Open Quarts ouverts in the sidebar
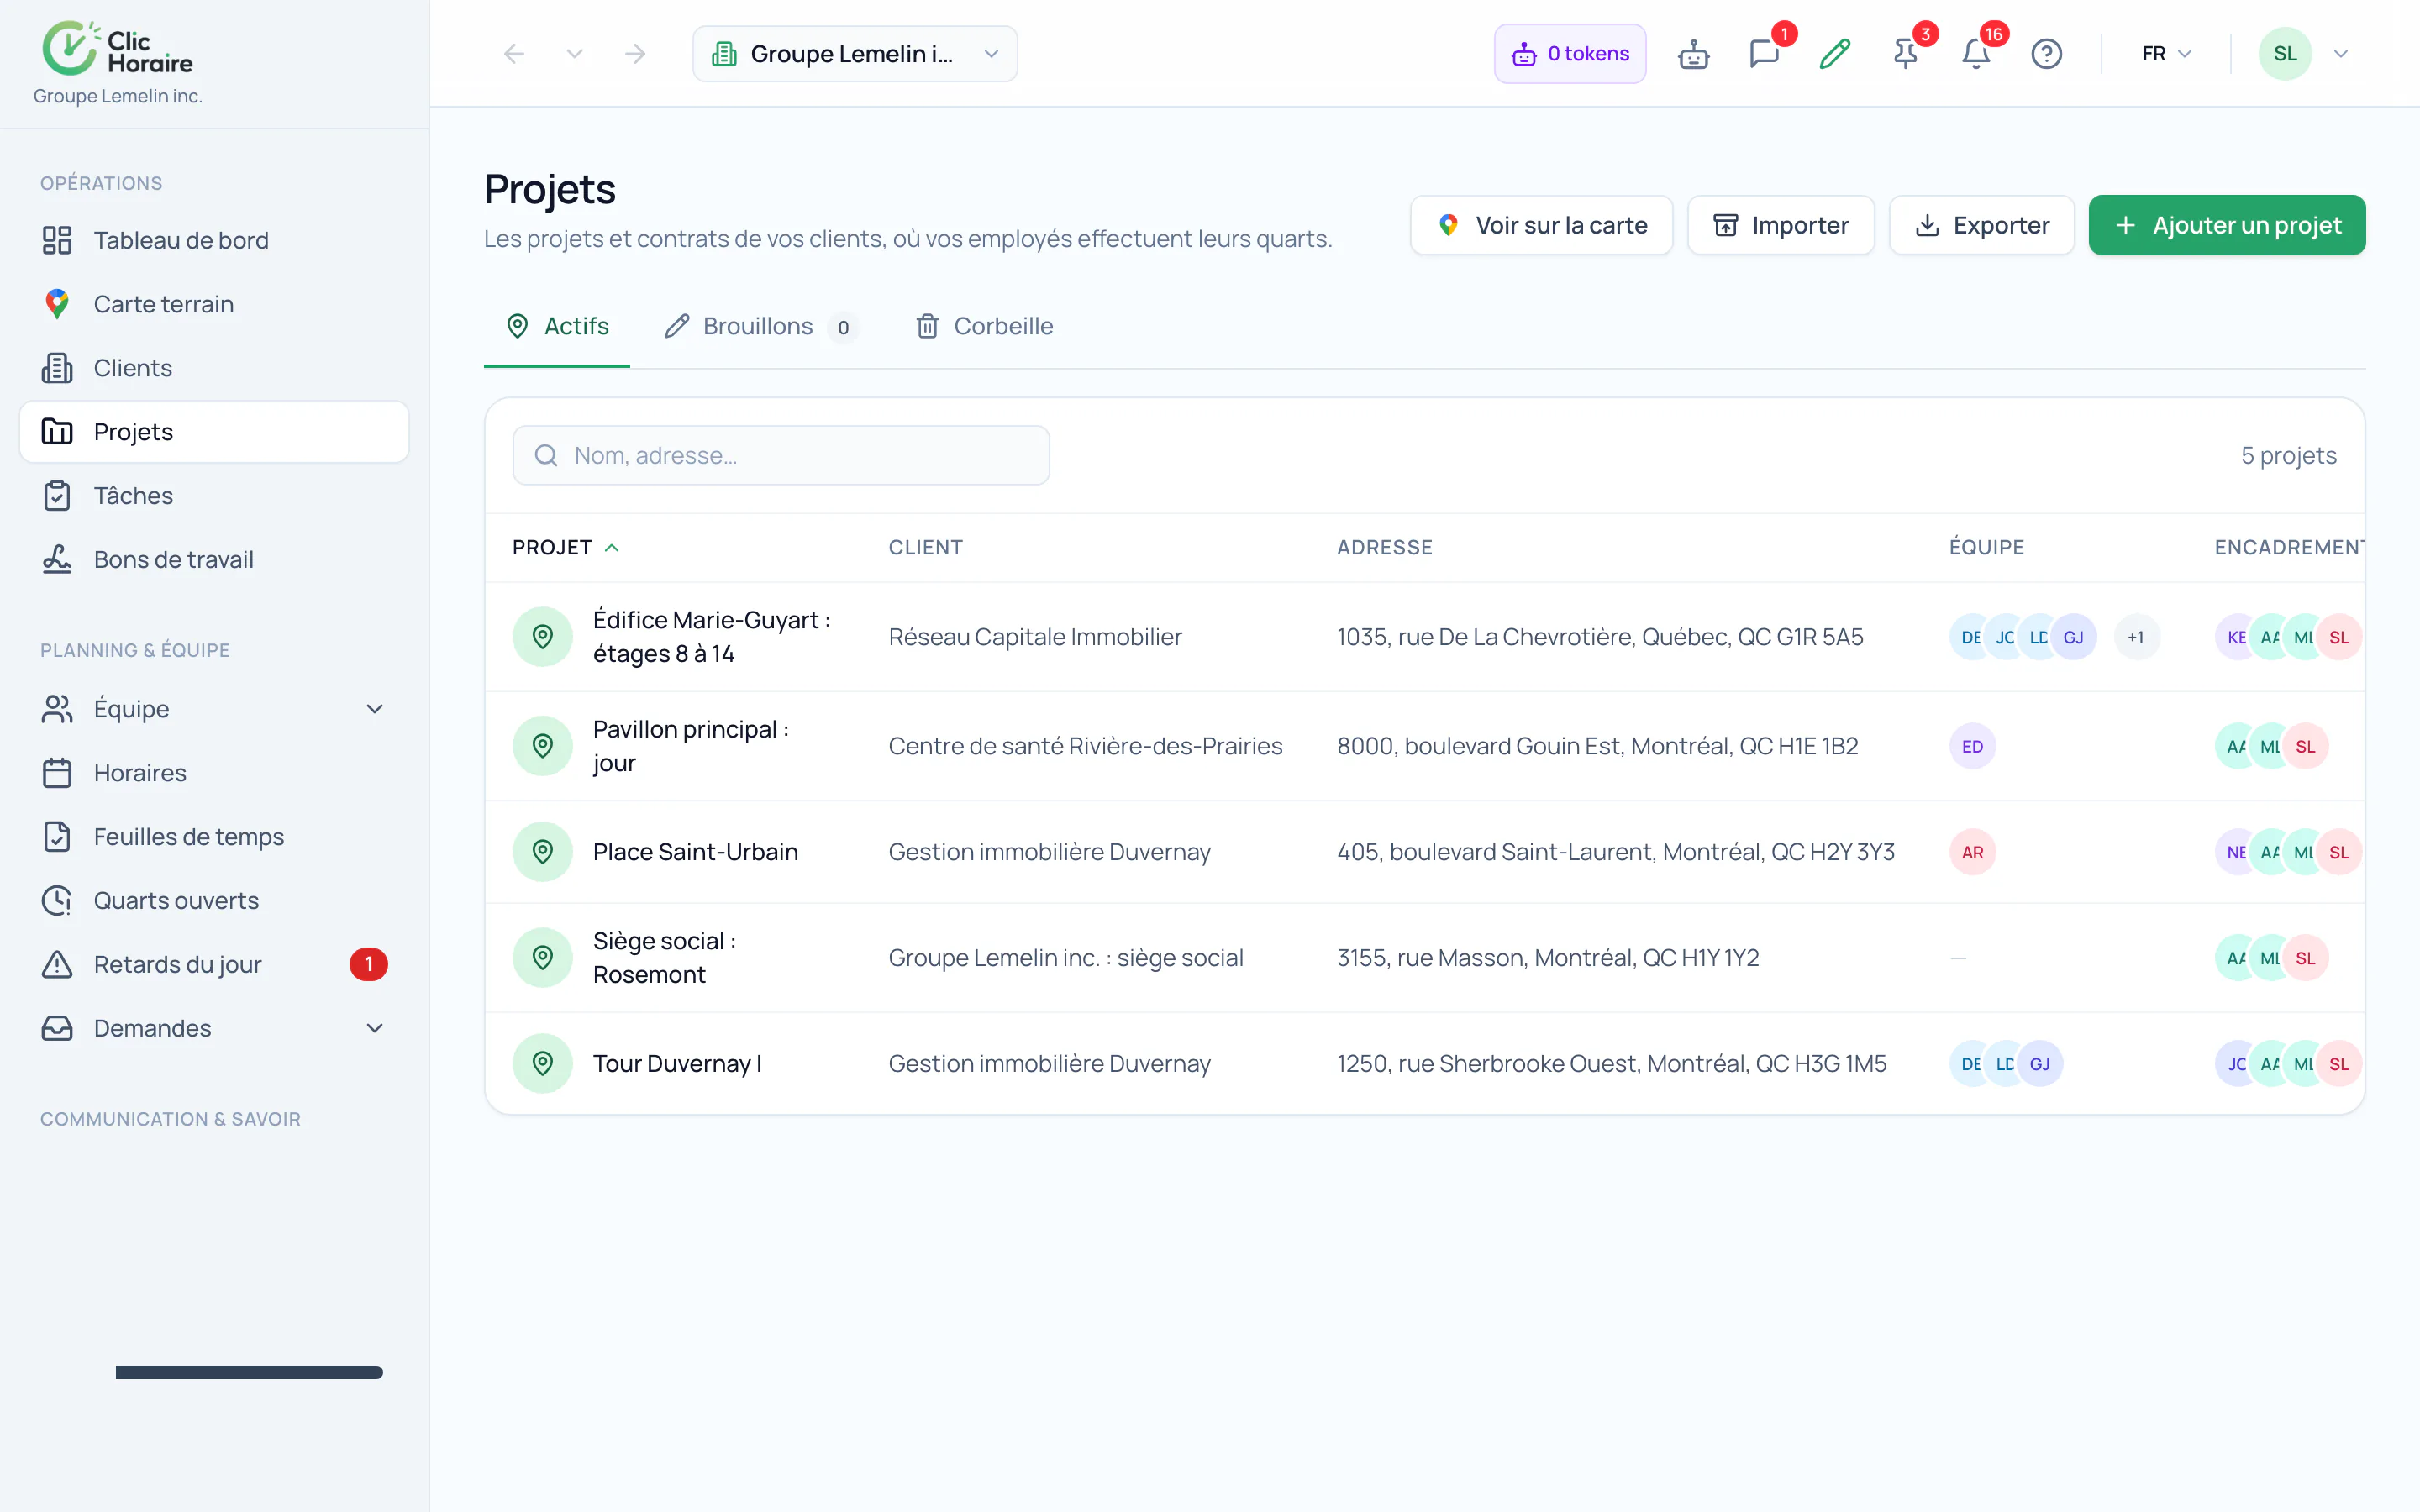This screenshot has height=1512, width=2420. pos(214,901)
